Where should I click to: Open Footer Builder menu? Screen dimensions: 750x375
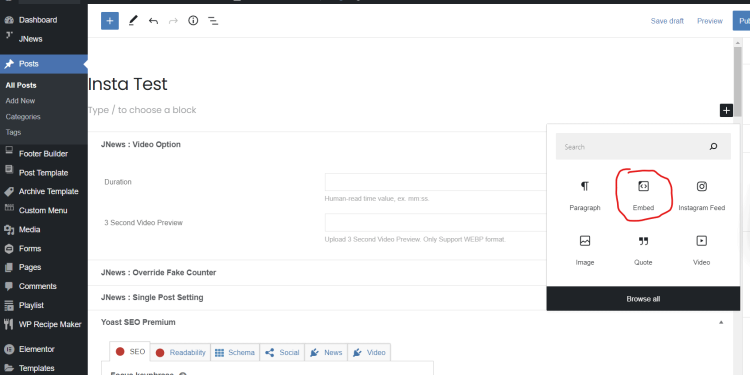click(x=44, y=154)
